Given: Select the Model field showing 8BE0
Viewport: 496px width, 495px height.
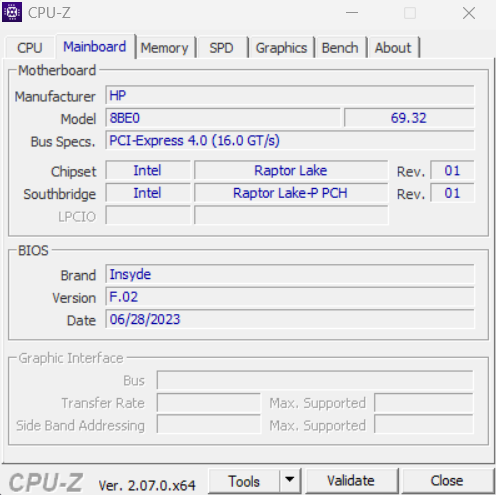Looking at the screenshot, I should click(223, 118).
